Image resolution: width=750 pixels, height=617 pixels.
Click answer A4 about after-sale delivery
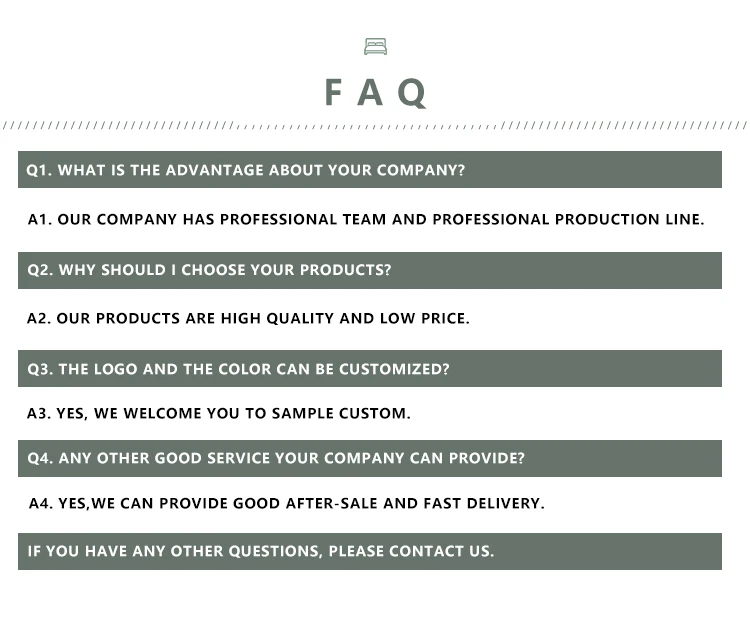click(287, 503)
